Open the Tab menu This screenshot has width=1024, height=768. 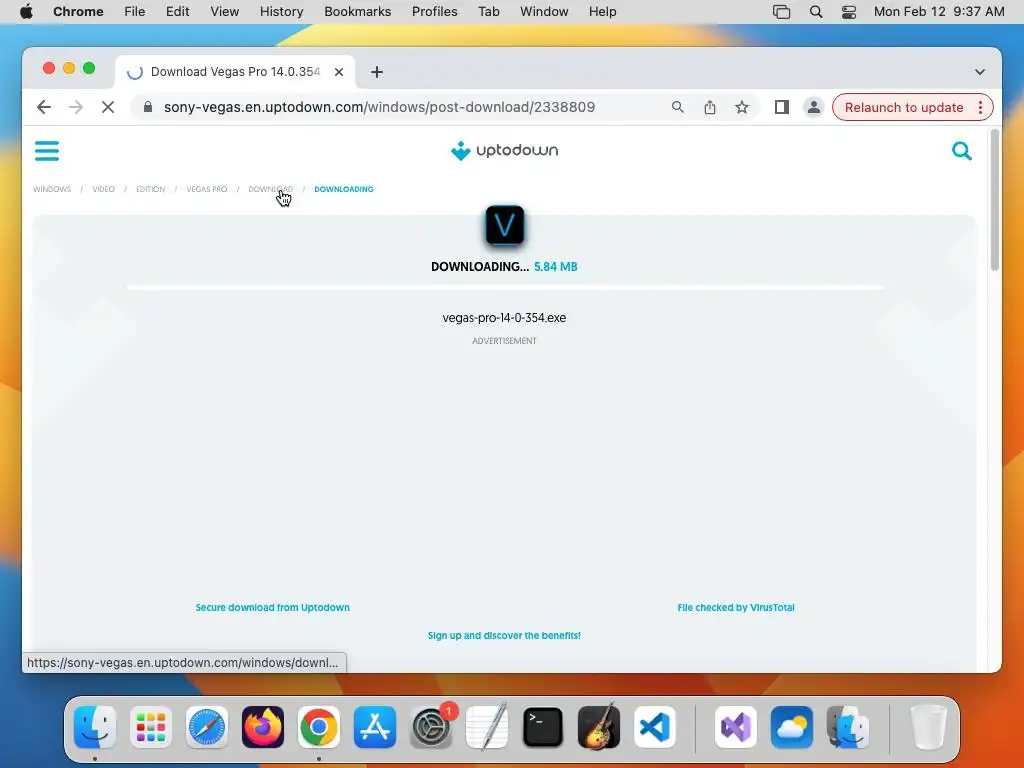[488, 12]
